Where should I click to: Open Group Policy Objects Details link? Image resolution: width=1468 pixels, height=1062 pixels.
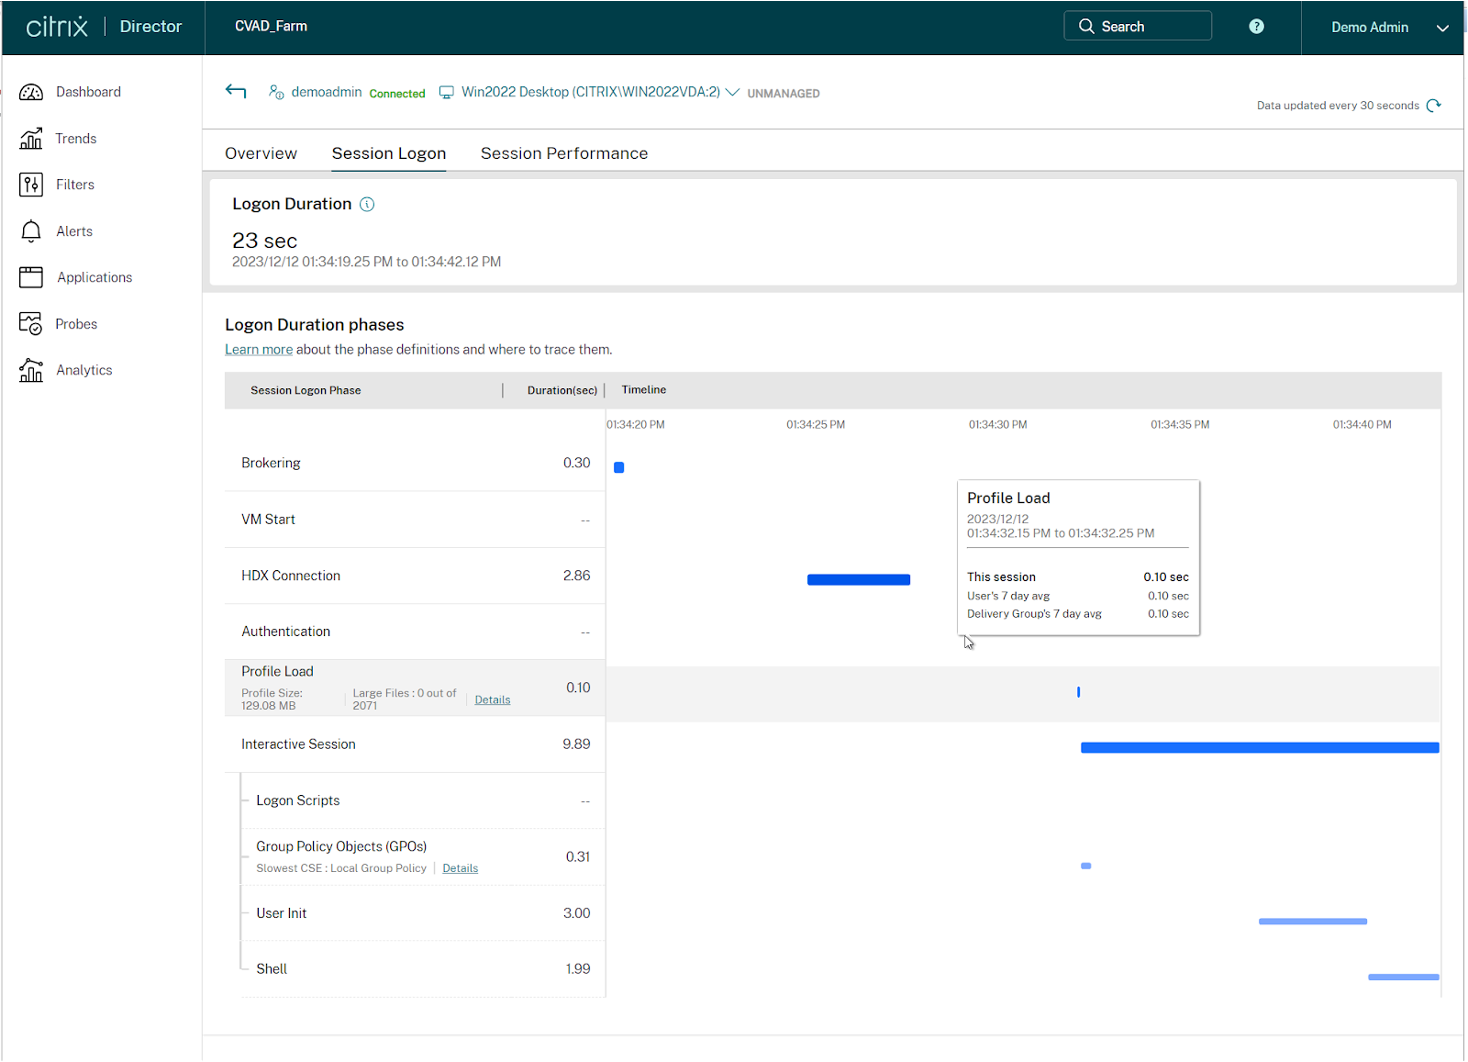point(460,868)
